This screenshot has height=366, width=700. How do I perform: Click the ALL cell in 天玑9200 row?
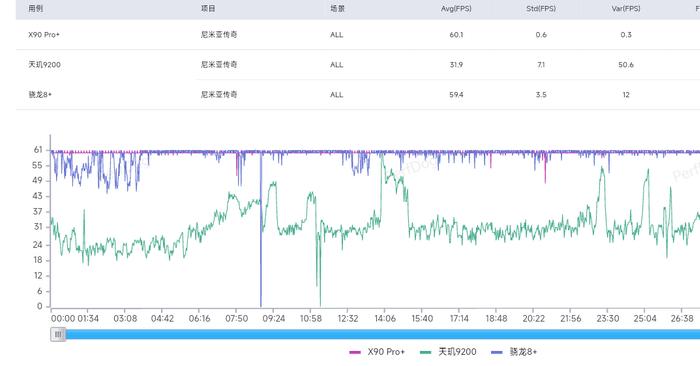[x=337, y=65]
